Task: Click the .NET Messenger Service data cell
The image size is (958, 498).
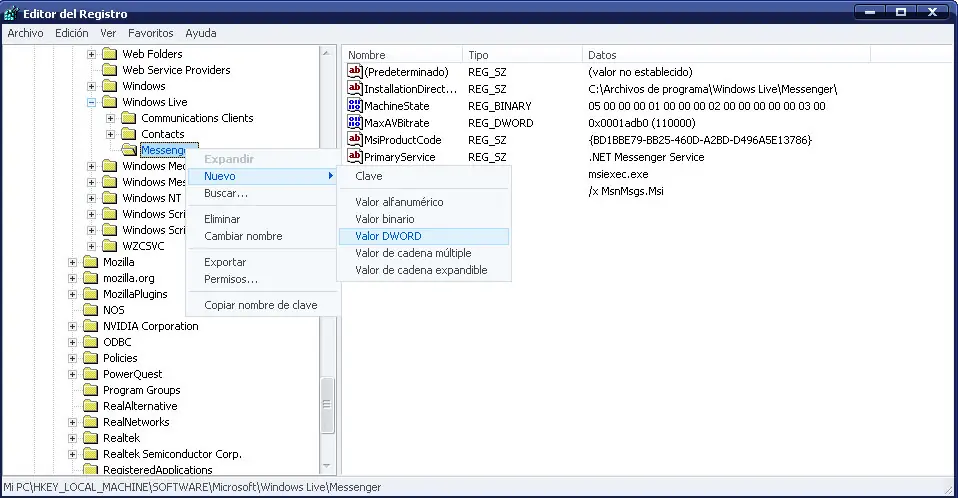Action: (x=646, y=157)
